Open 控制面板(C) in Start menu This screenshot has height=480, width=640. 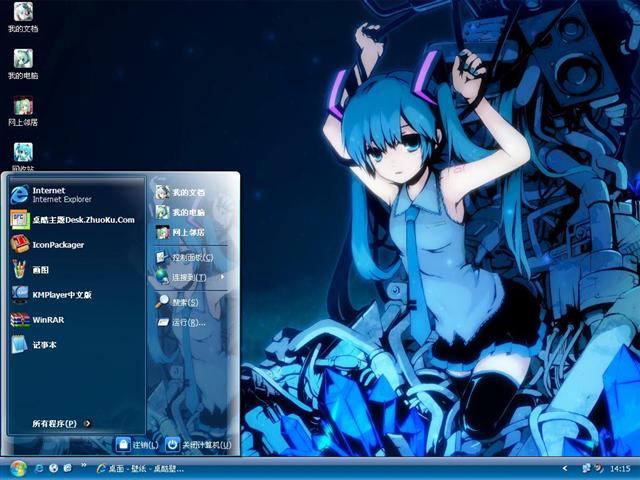point(190,257)
